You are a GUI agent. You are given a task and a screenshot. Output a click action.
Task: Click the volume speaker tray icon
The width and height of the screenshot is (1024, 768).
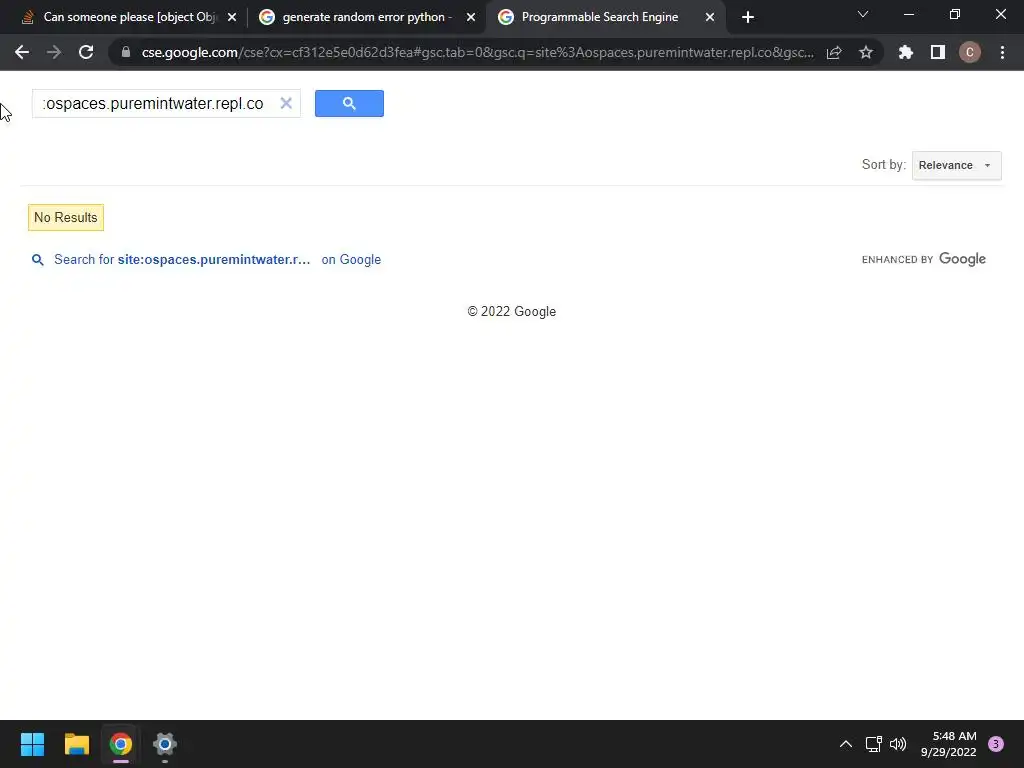click(898, 744)
